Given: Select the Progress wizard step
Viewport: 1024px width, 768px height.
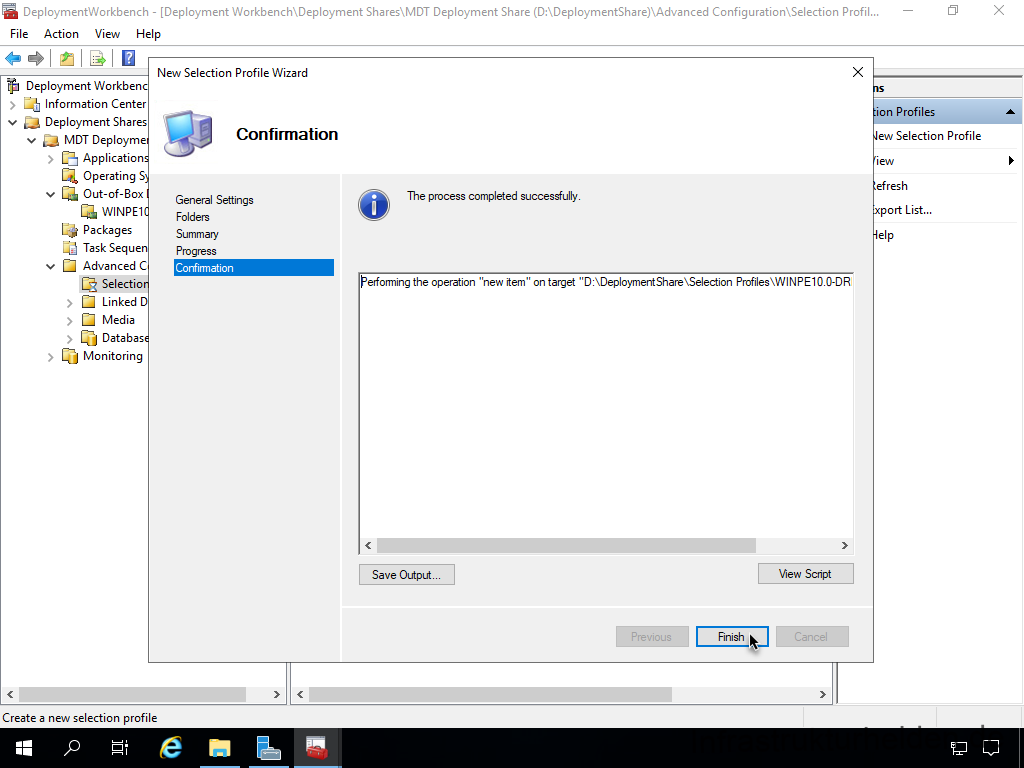Looking at the screenshot, I should [196, 251].
